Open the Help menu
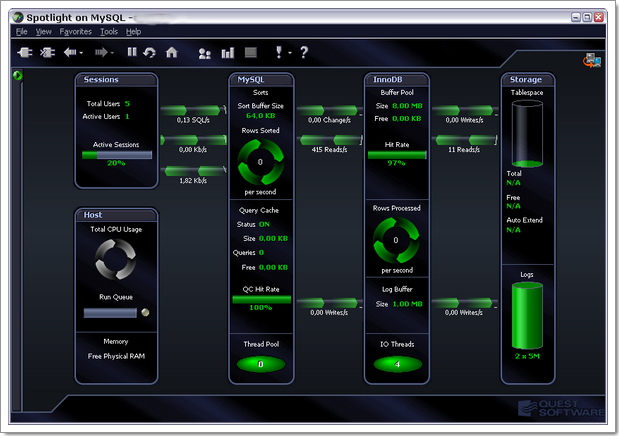Screen dimensions: 619x436 (x=133, y=32)
